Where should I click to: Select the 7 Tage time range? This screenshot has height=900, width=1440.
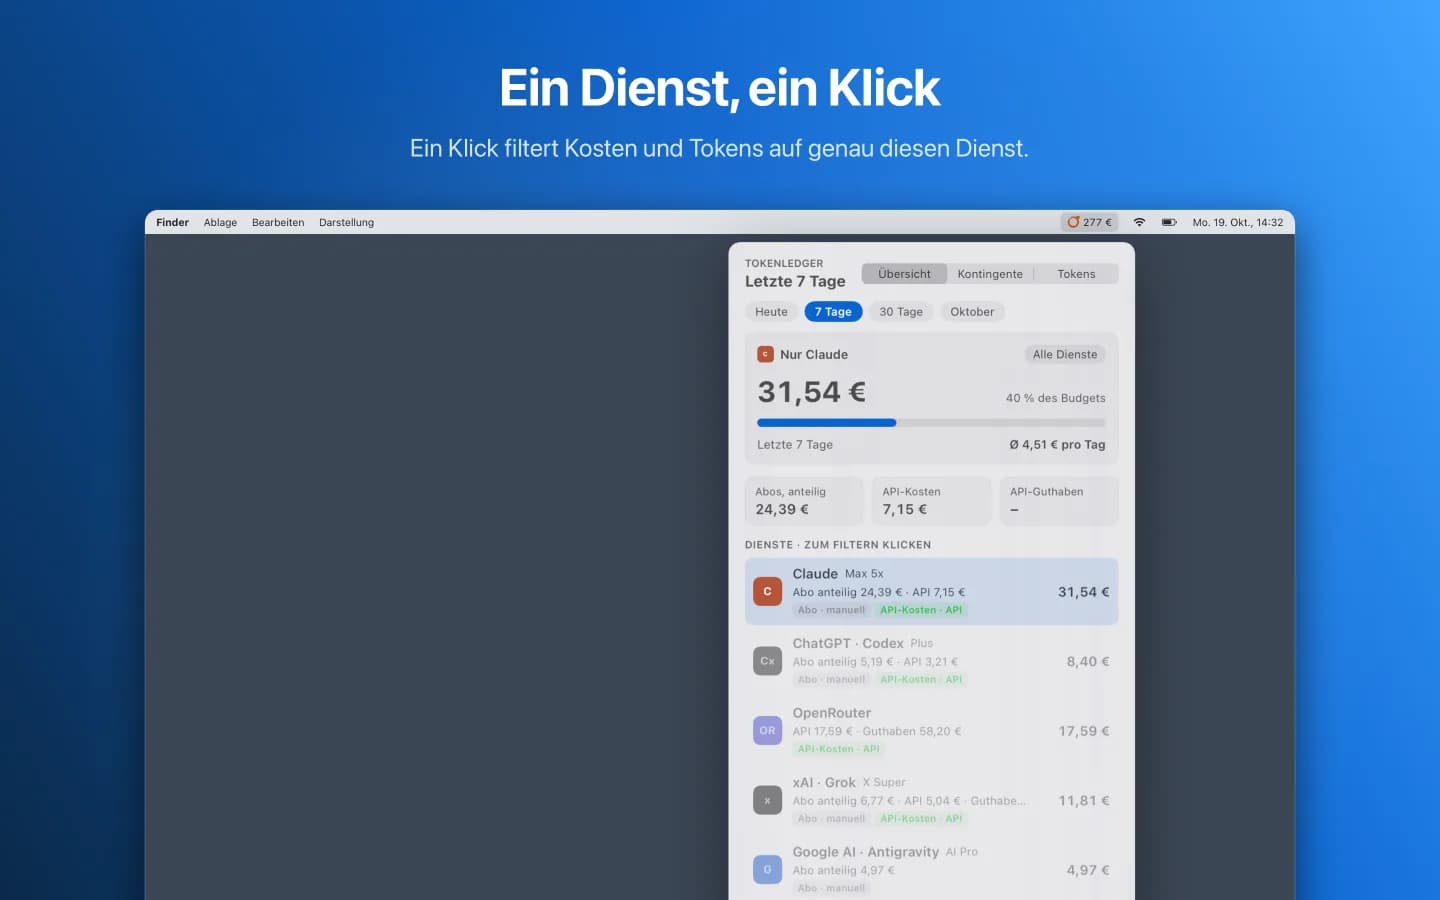pos(833,312)
